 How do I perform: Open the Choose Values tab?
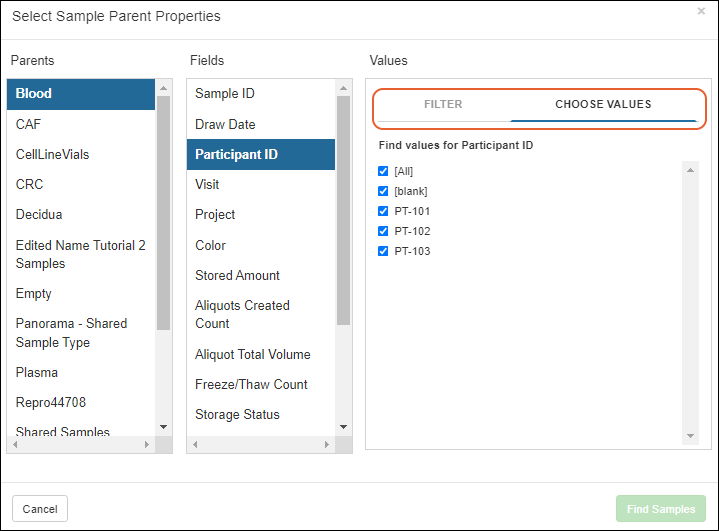coord(603,105)
